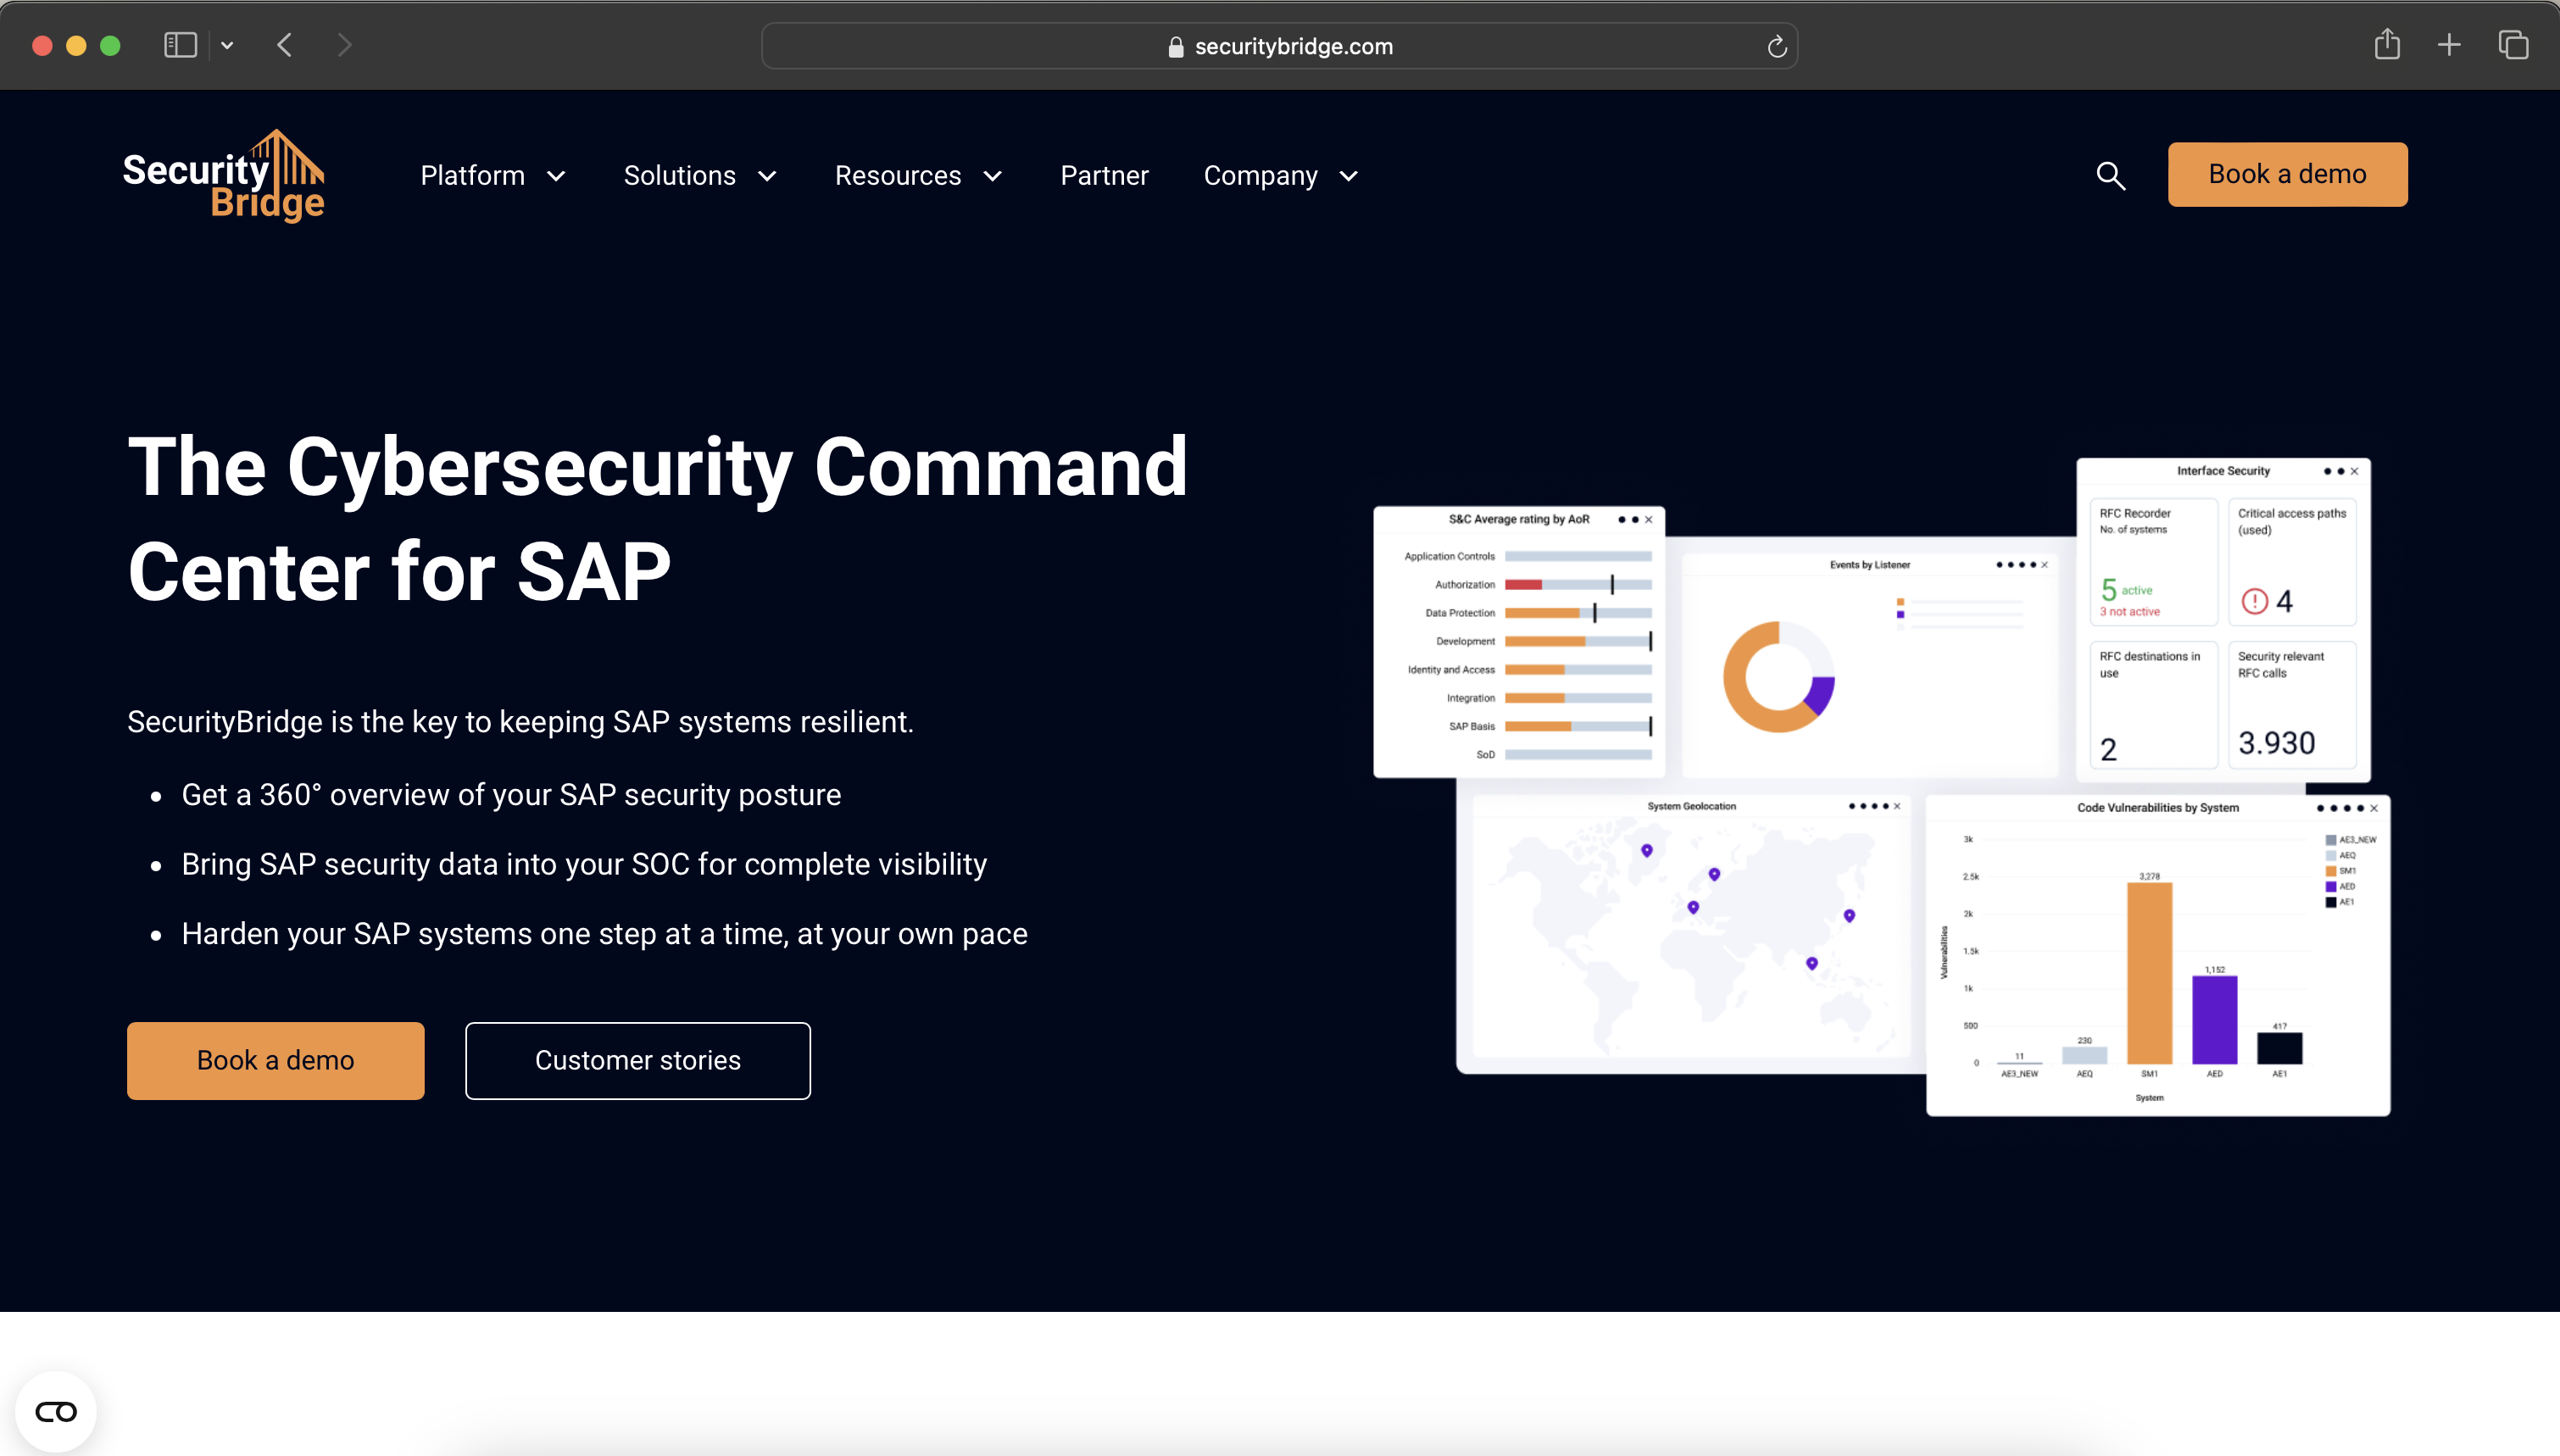The width and height of the screenshot is (2560, 1456).
Task: Toggle the Safari sidebar icon
Action: tap(180, 45)
